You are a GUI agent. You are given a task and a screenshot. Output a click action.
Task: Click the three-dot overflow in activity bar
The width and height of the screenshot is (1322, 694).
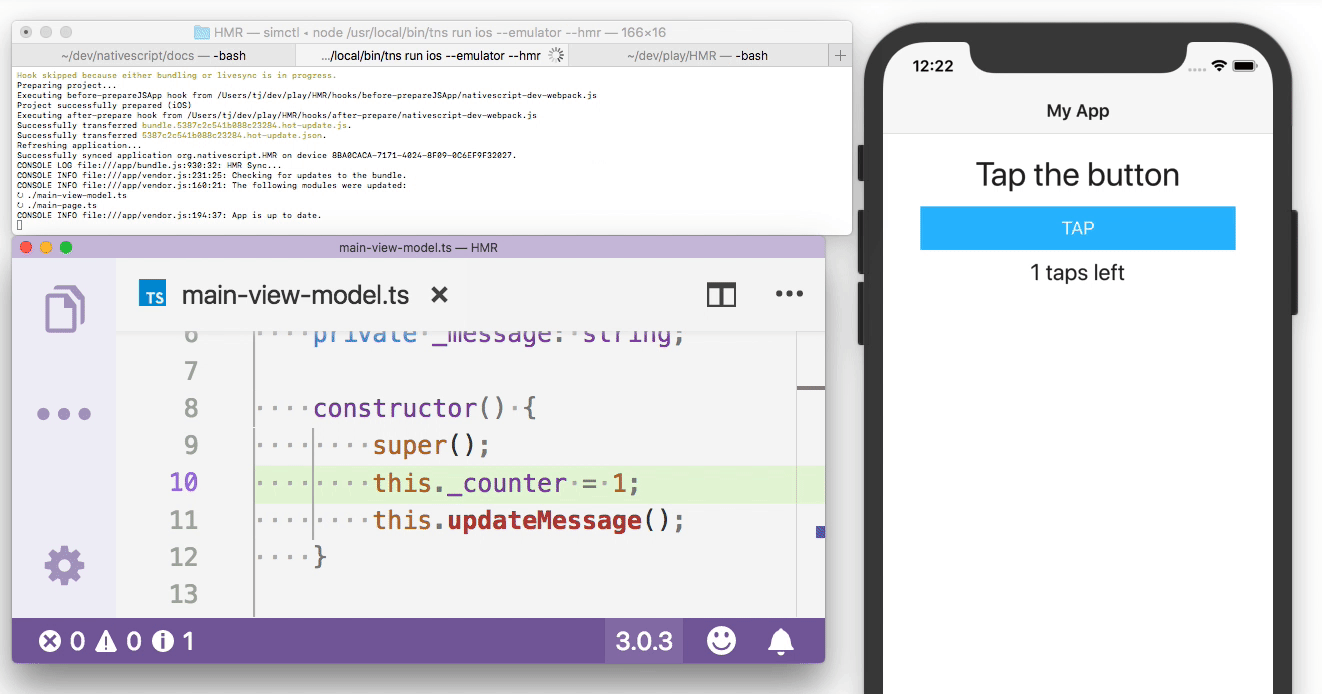point(64,414)
